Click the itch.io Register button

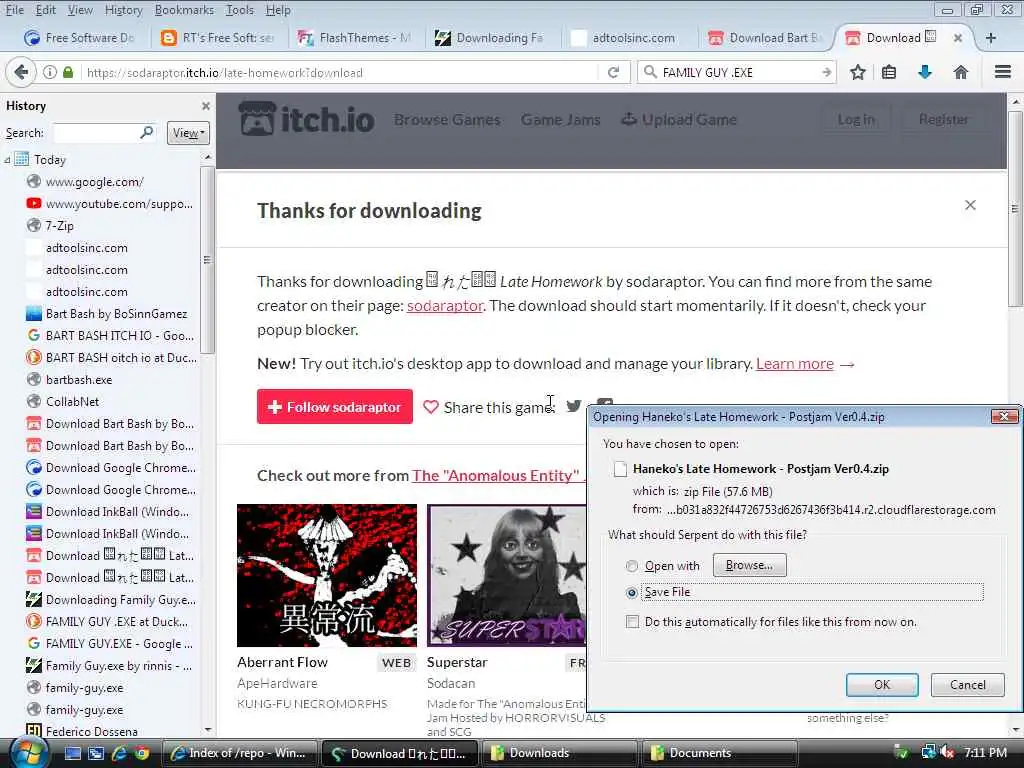click(943, 120)
